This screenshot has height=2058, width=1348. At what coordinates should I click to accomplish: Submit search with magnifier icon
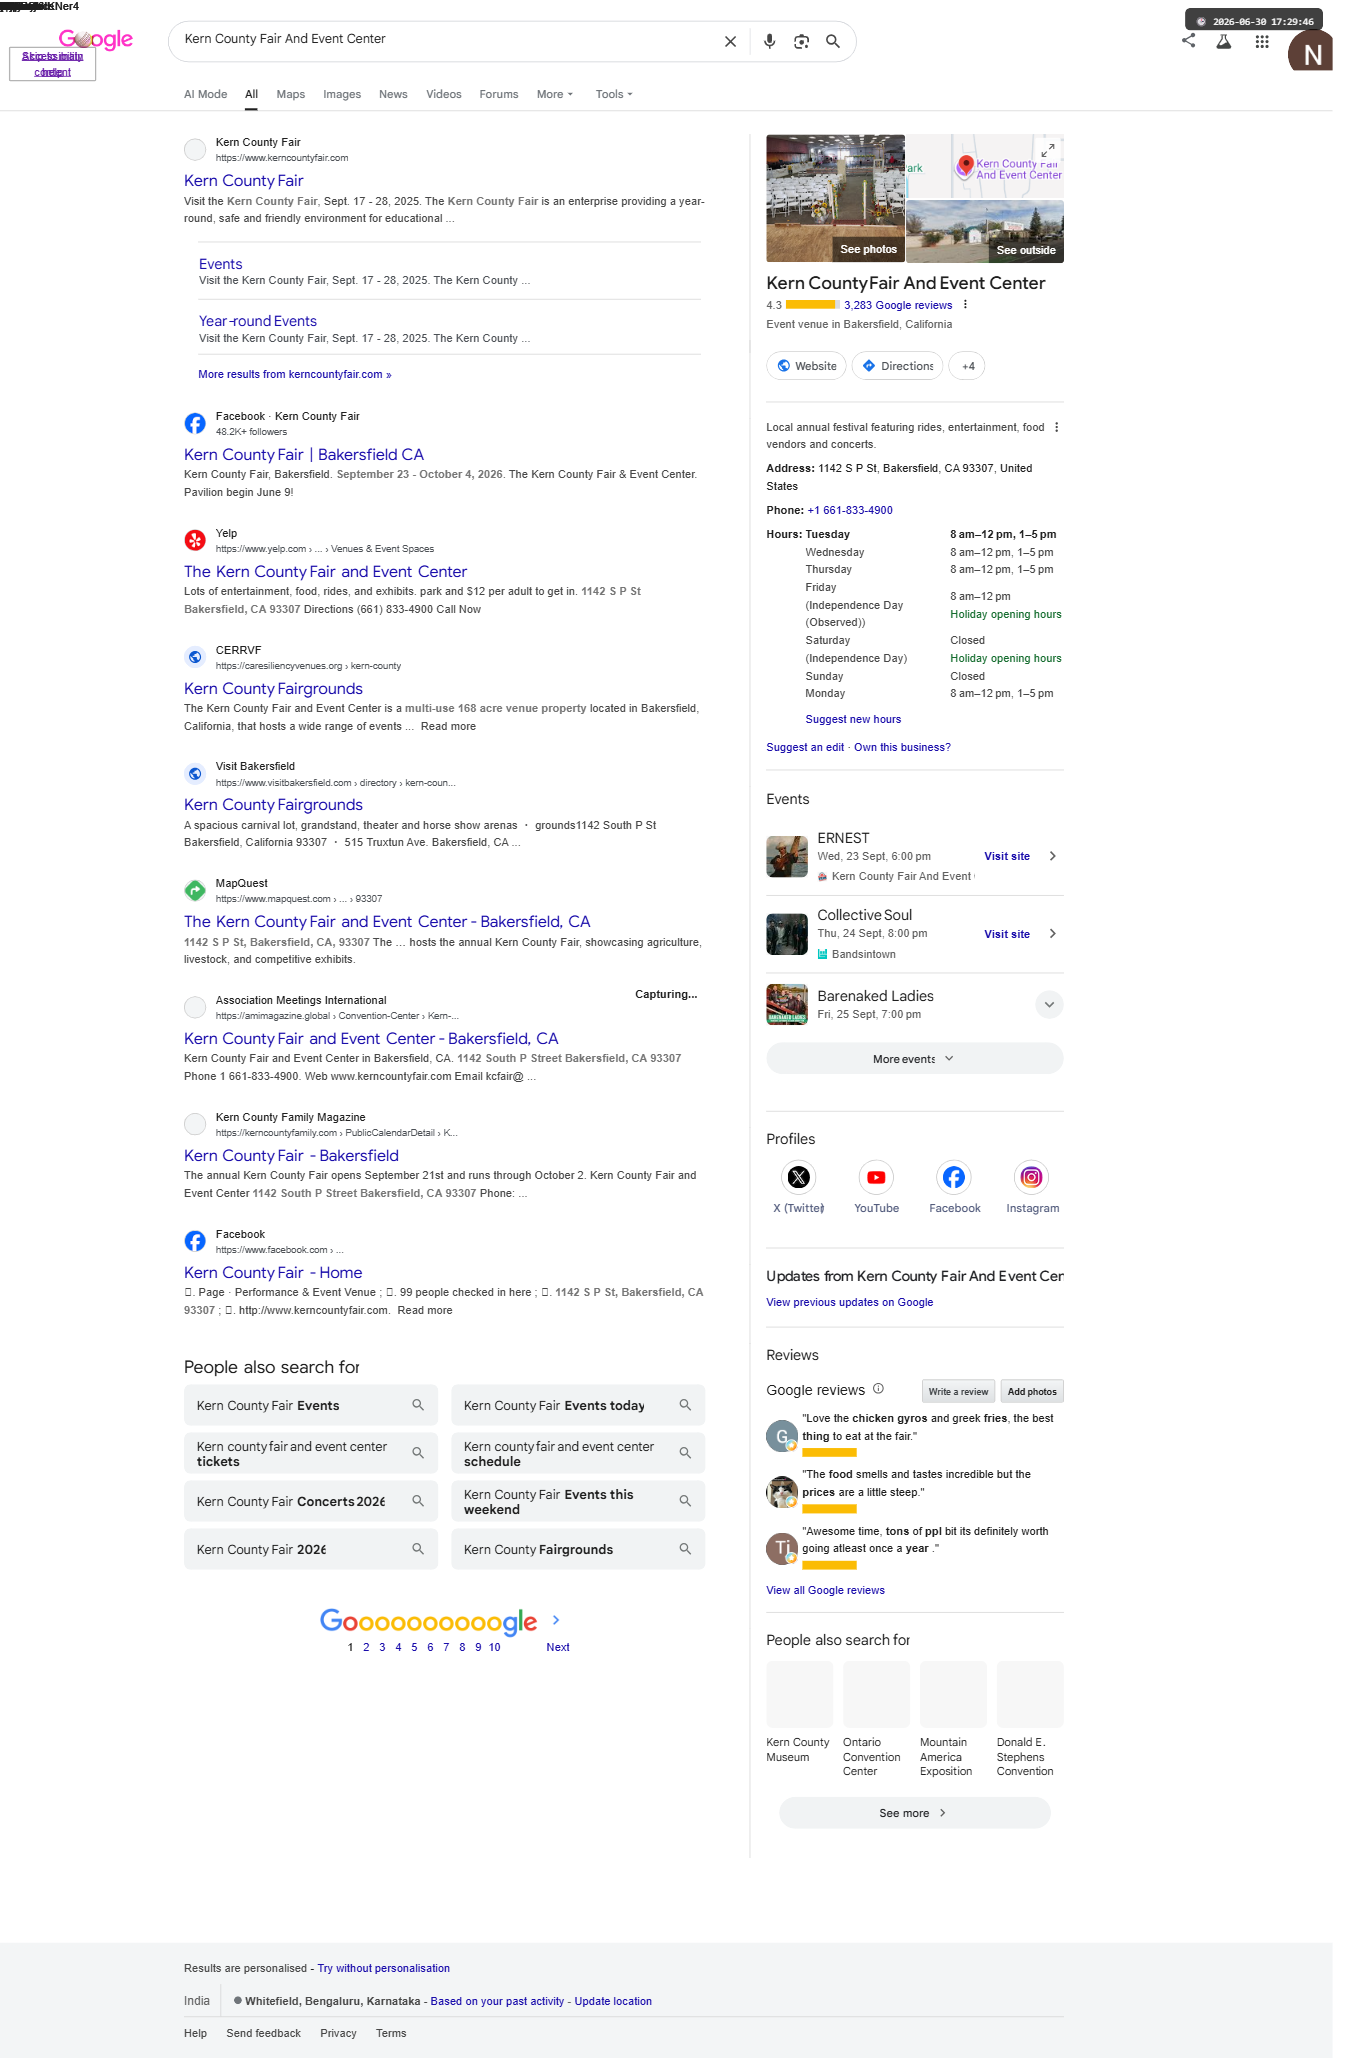click(x=833, y=42)
